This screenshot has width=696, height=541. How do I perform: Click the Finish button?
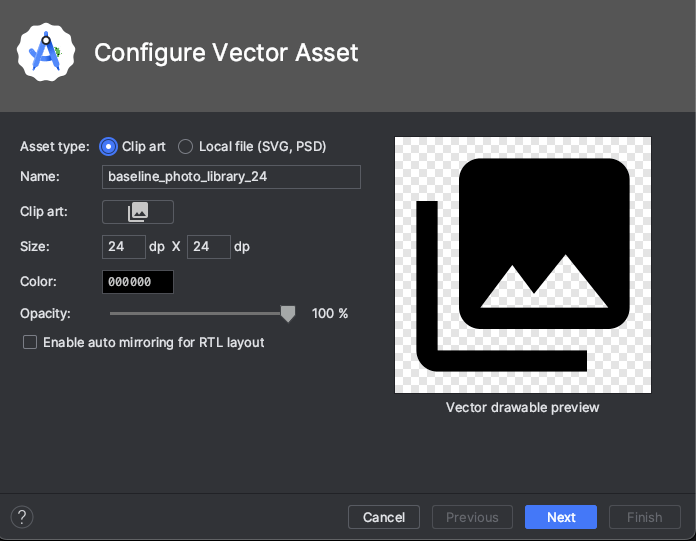[x=645, y=517]
